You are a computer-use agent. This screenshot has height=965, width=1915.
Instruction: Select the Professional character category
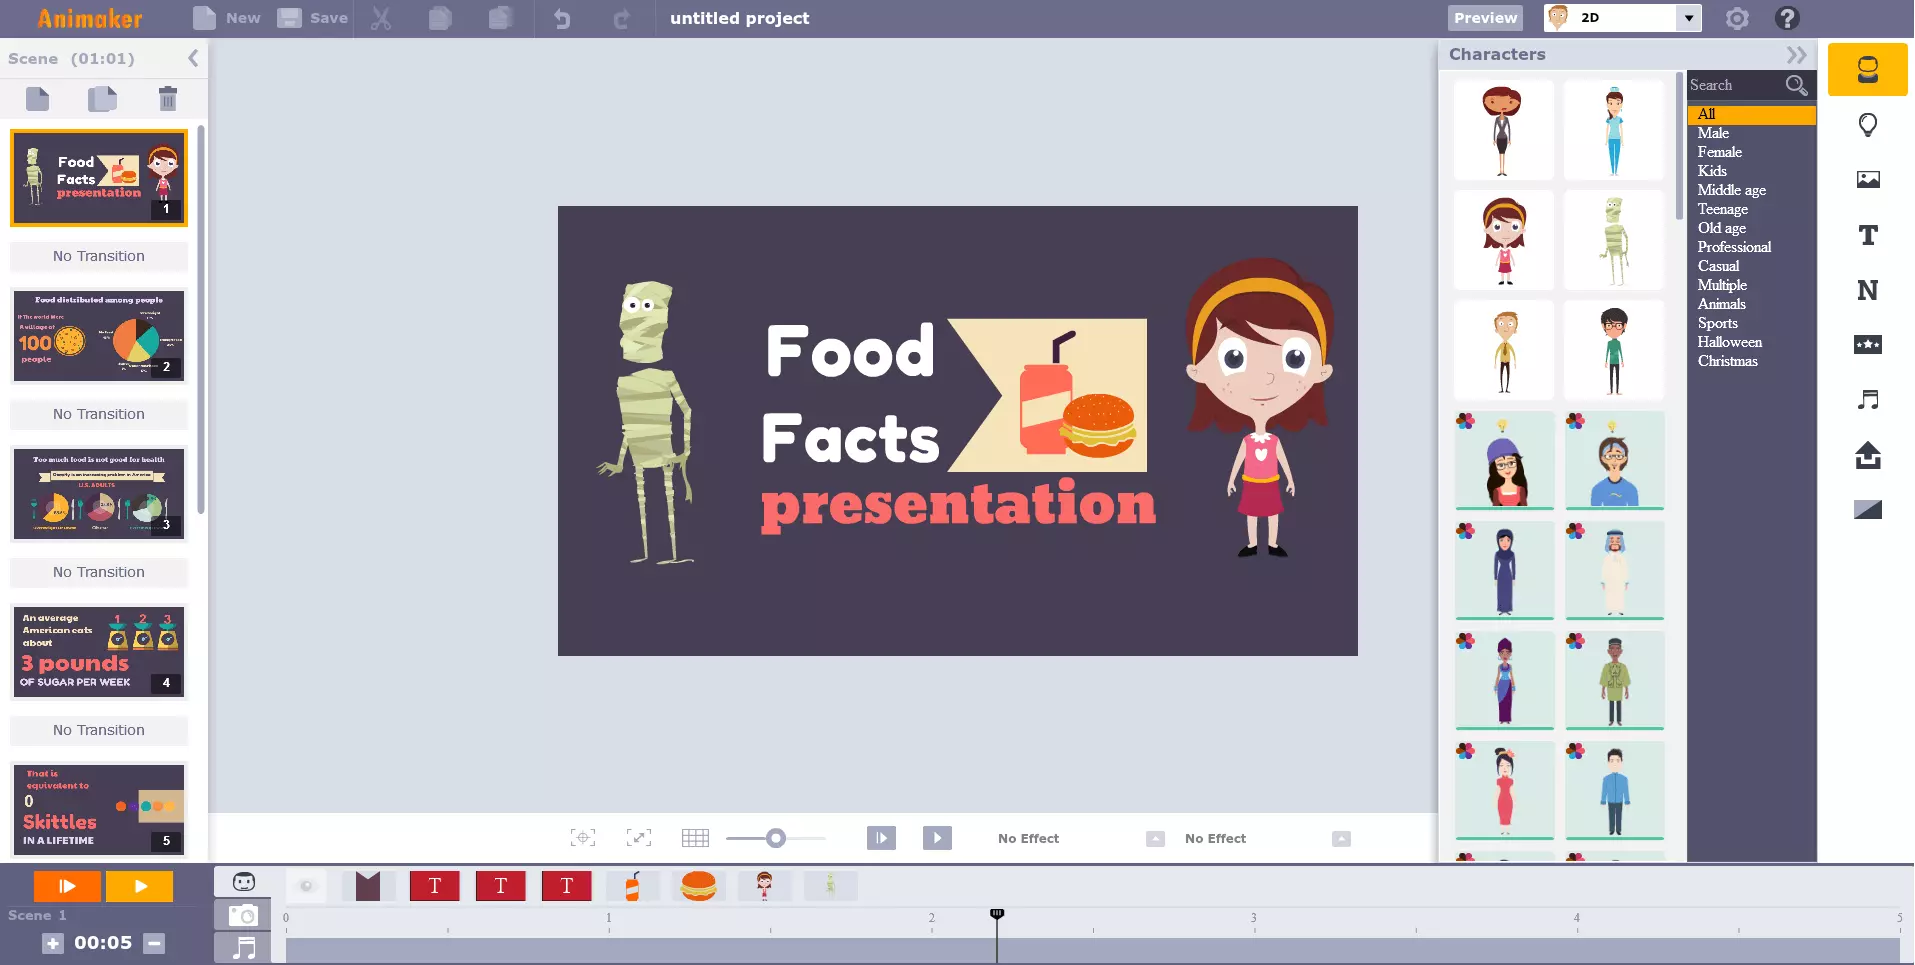pyautogui.click(x=1734, y=247)
